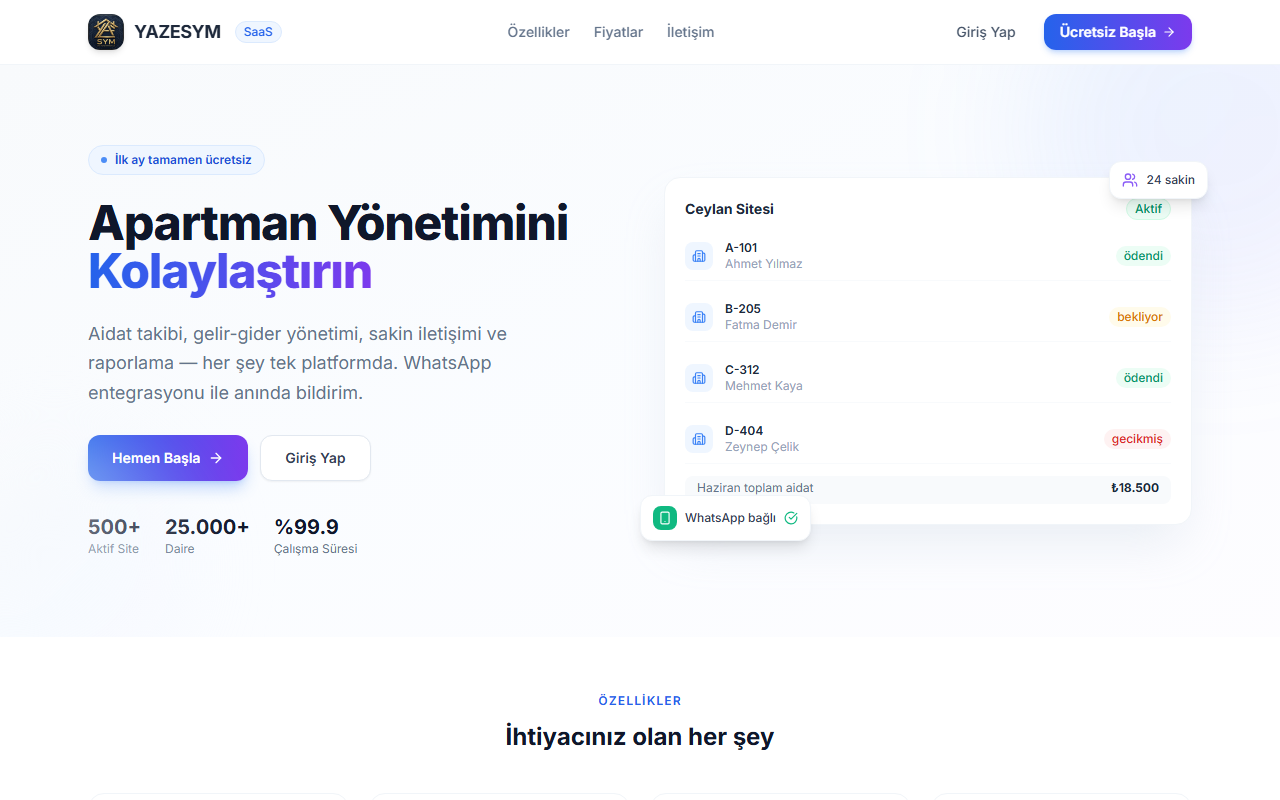Click the arrow icon in Hemen Başla
The image size is (1280, 800).
pos(216,458)
